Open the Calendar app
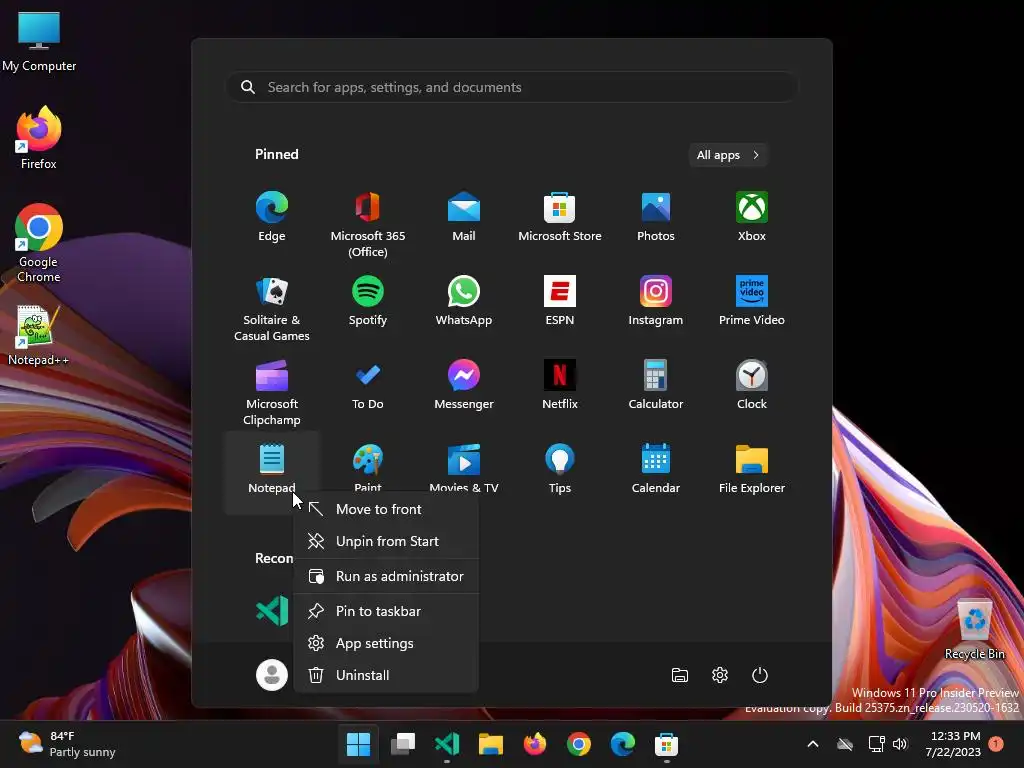1024x768 pixels. coord(656,470)
